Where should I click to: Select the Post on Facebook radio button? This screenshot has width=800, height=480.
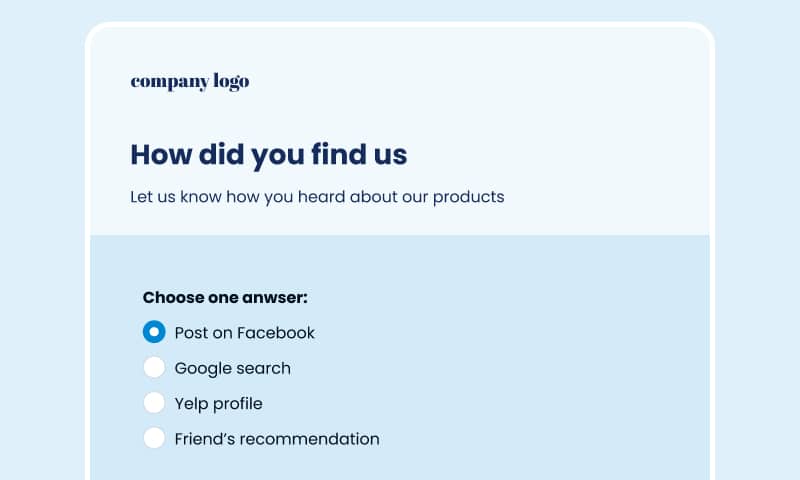pos(154,332)
